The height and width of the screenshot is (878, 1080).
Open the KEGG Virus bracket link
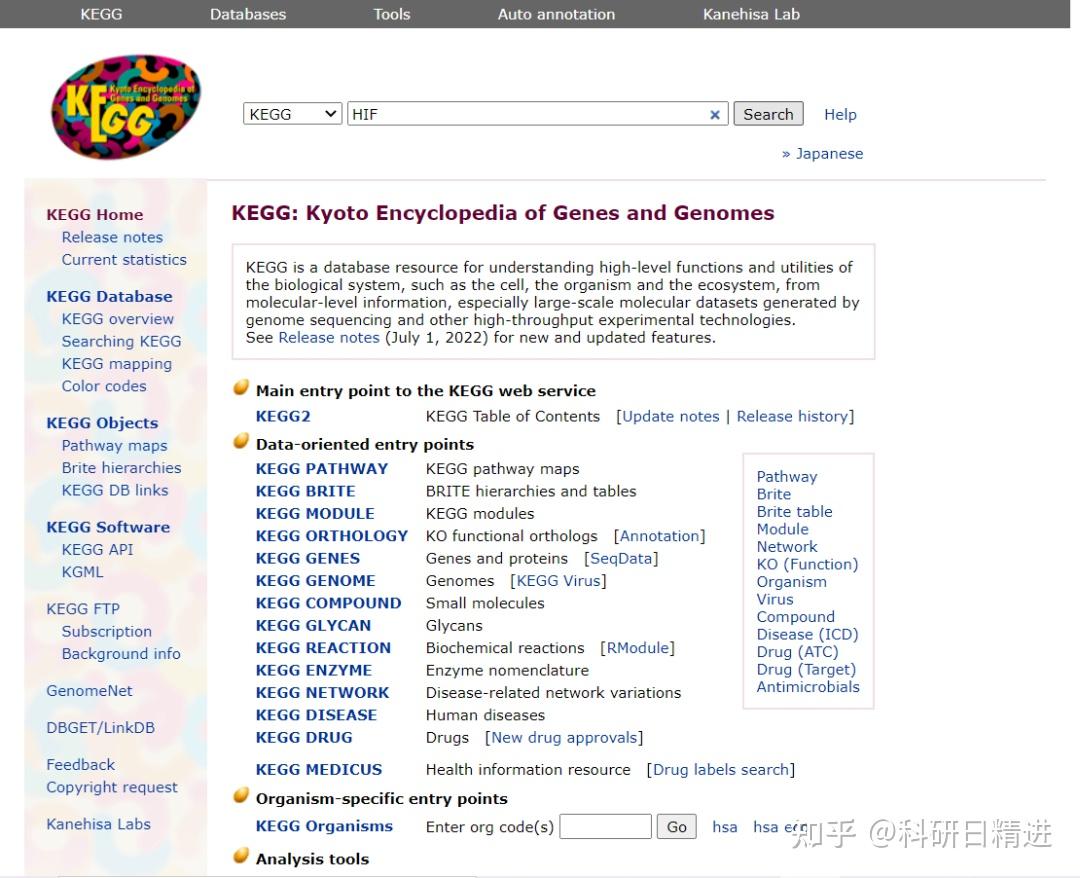559,581
